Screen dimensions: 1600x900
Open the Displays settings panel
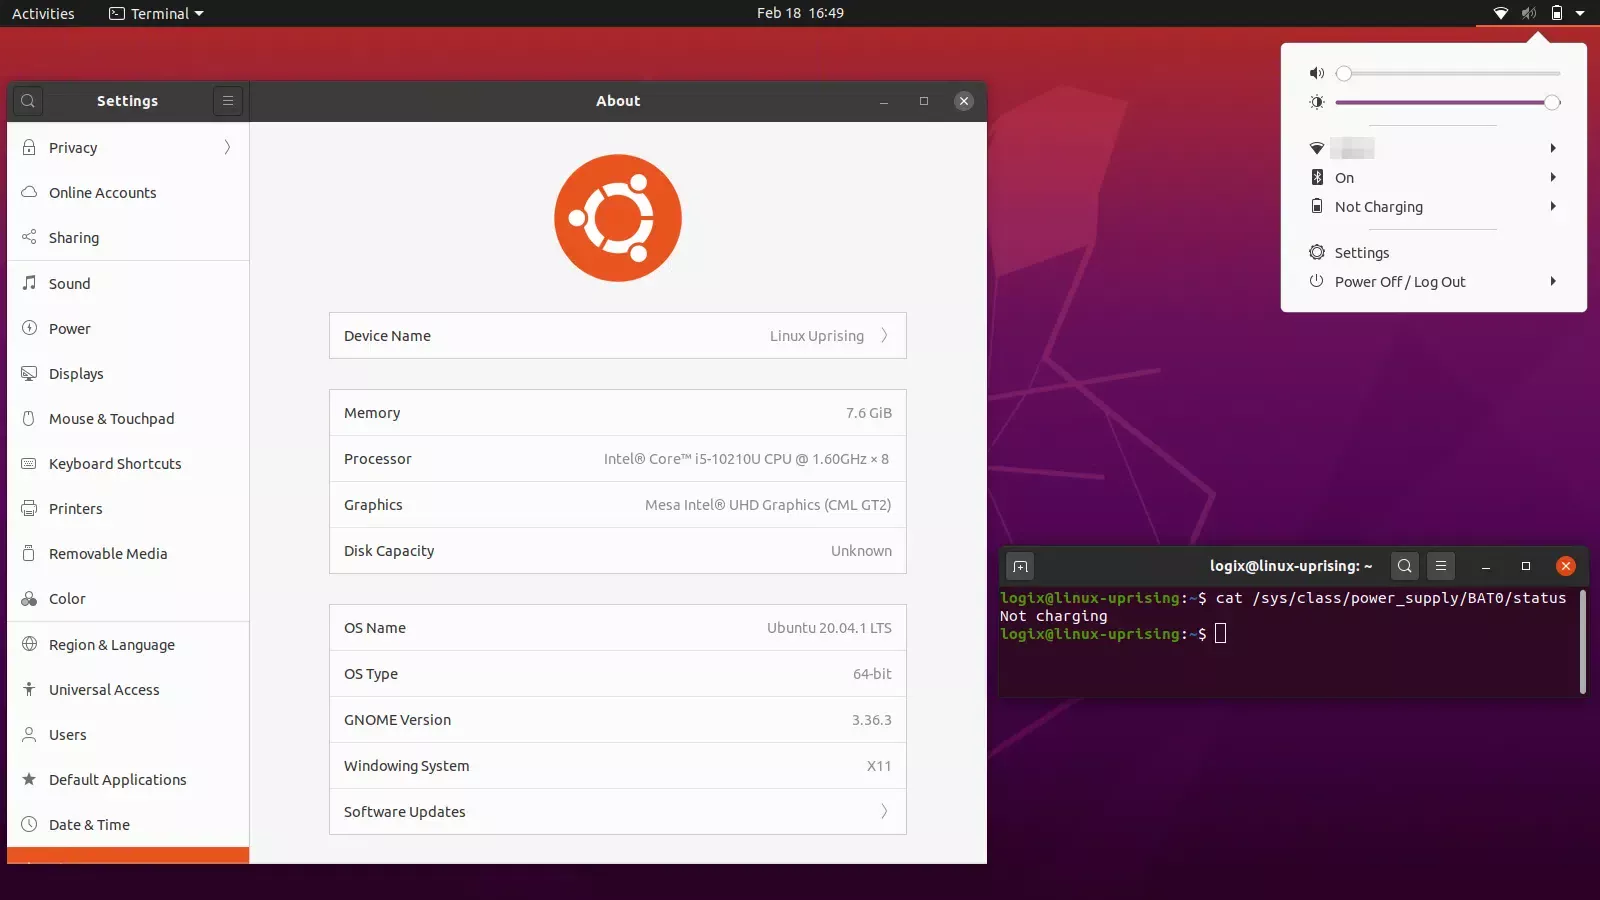128,373
